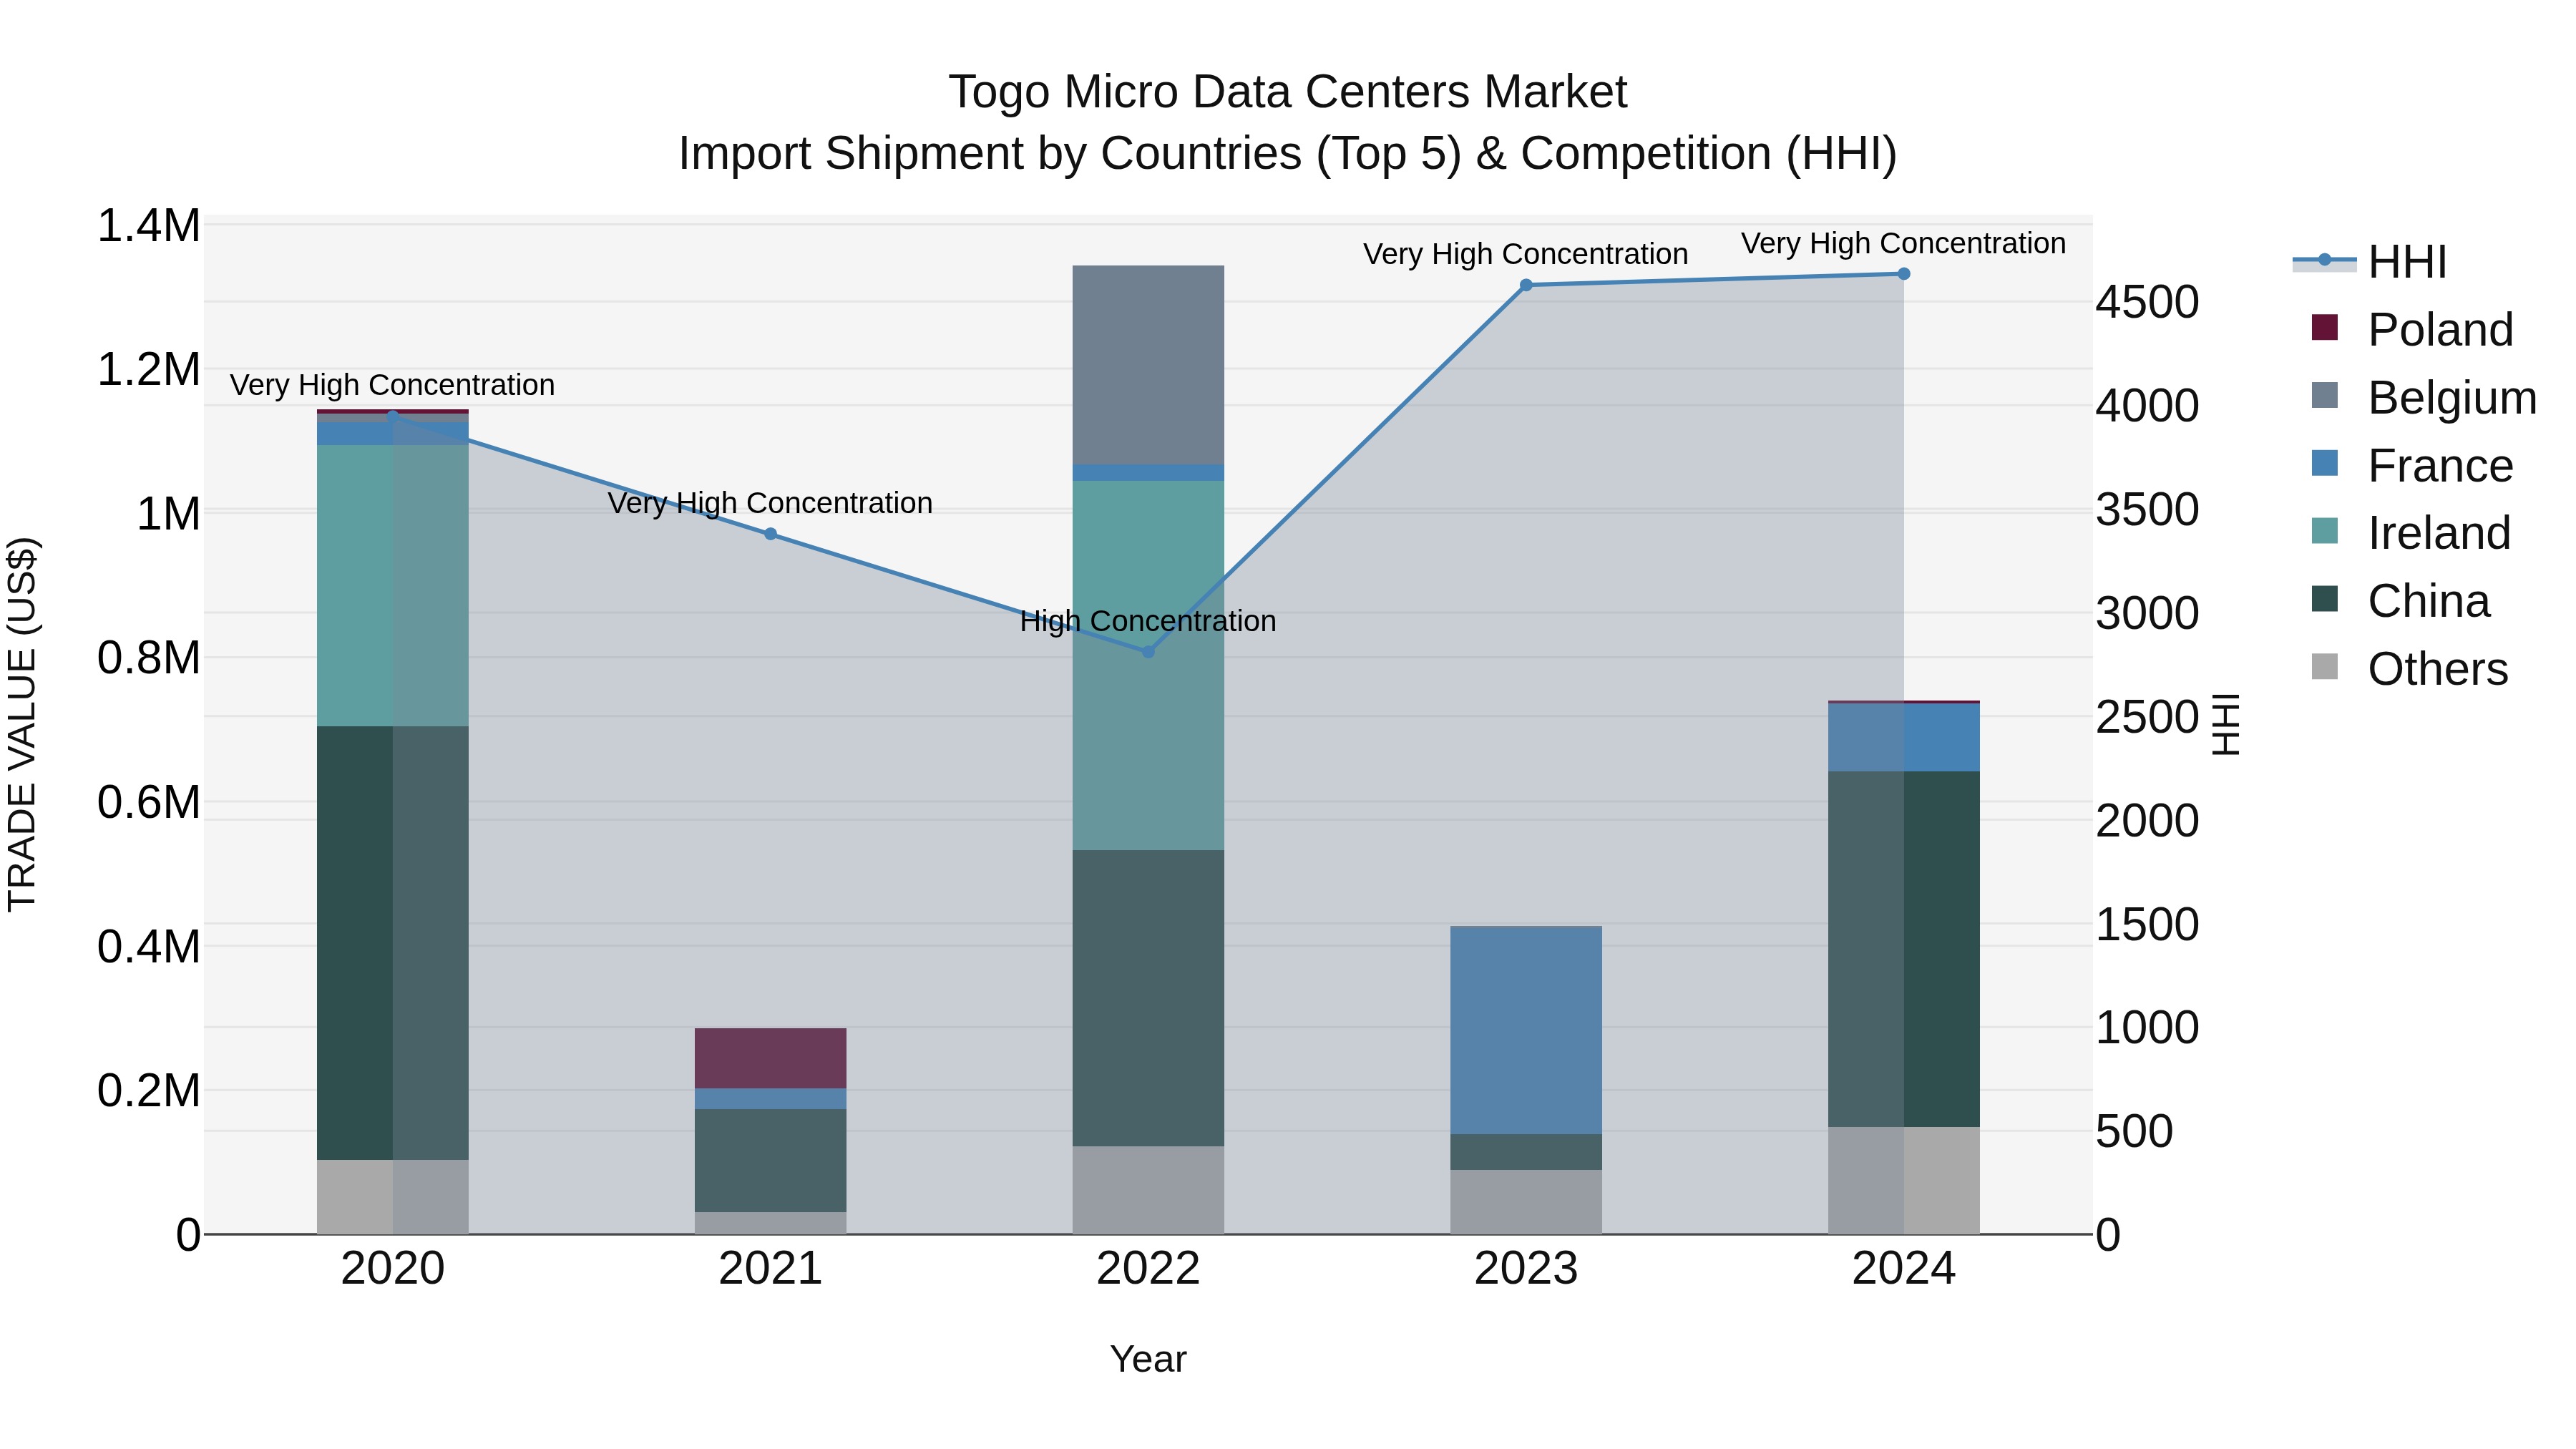This screenshot has height=1449, width=2576.
Task: Click the chart title 'Togo Micro Data Centers Market'
Action: [1288, 92]
